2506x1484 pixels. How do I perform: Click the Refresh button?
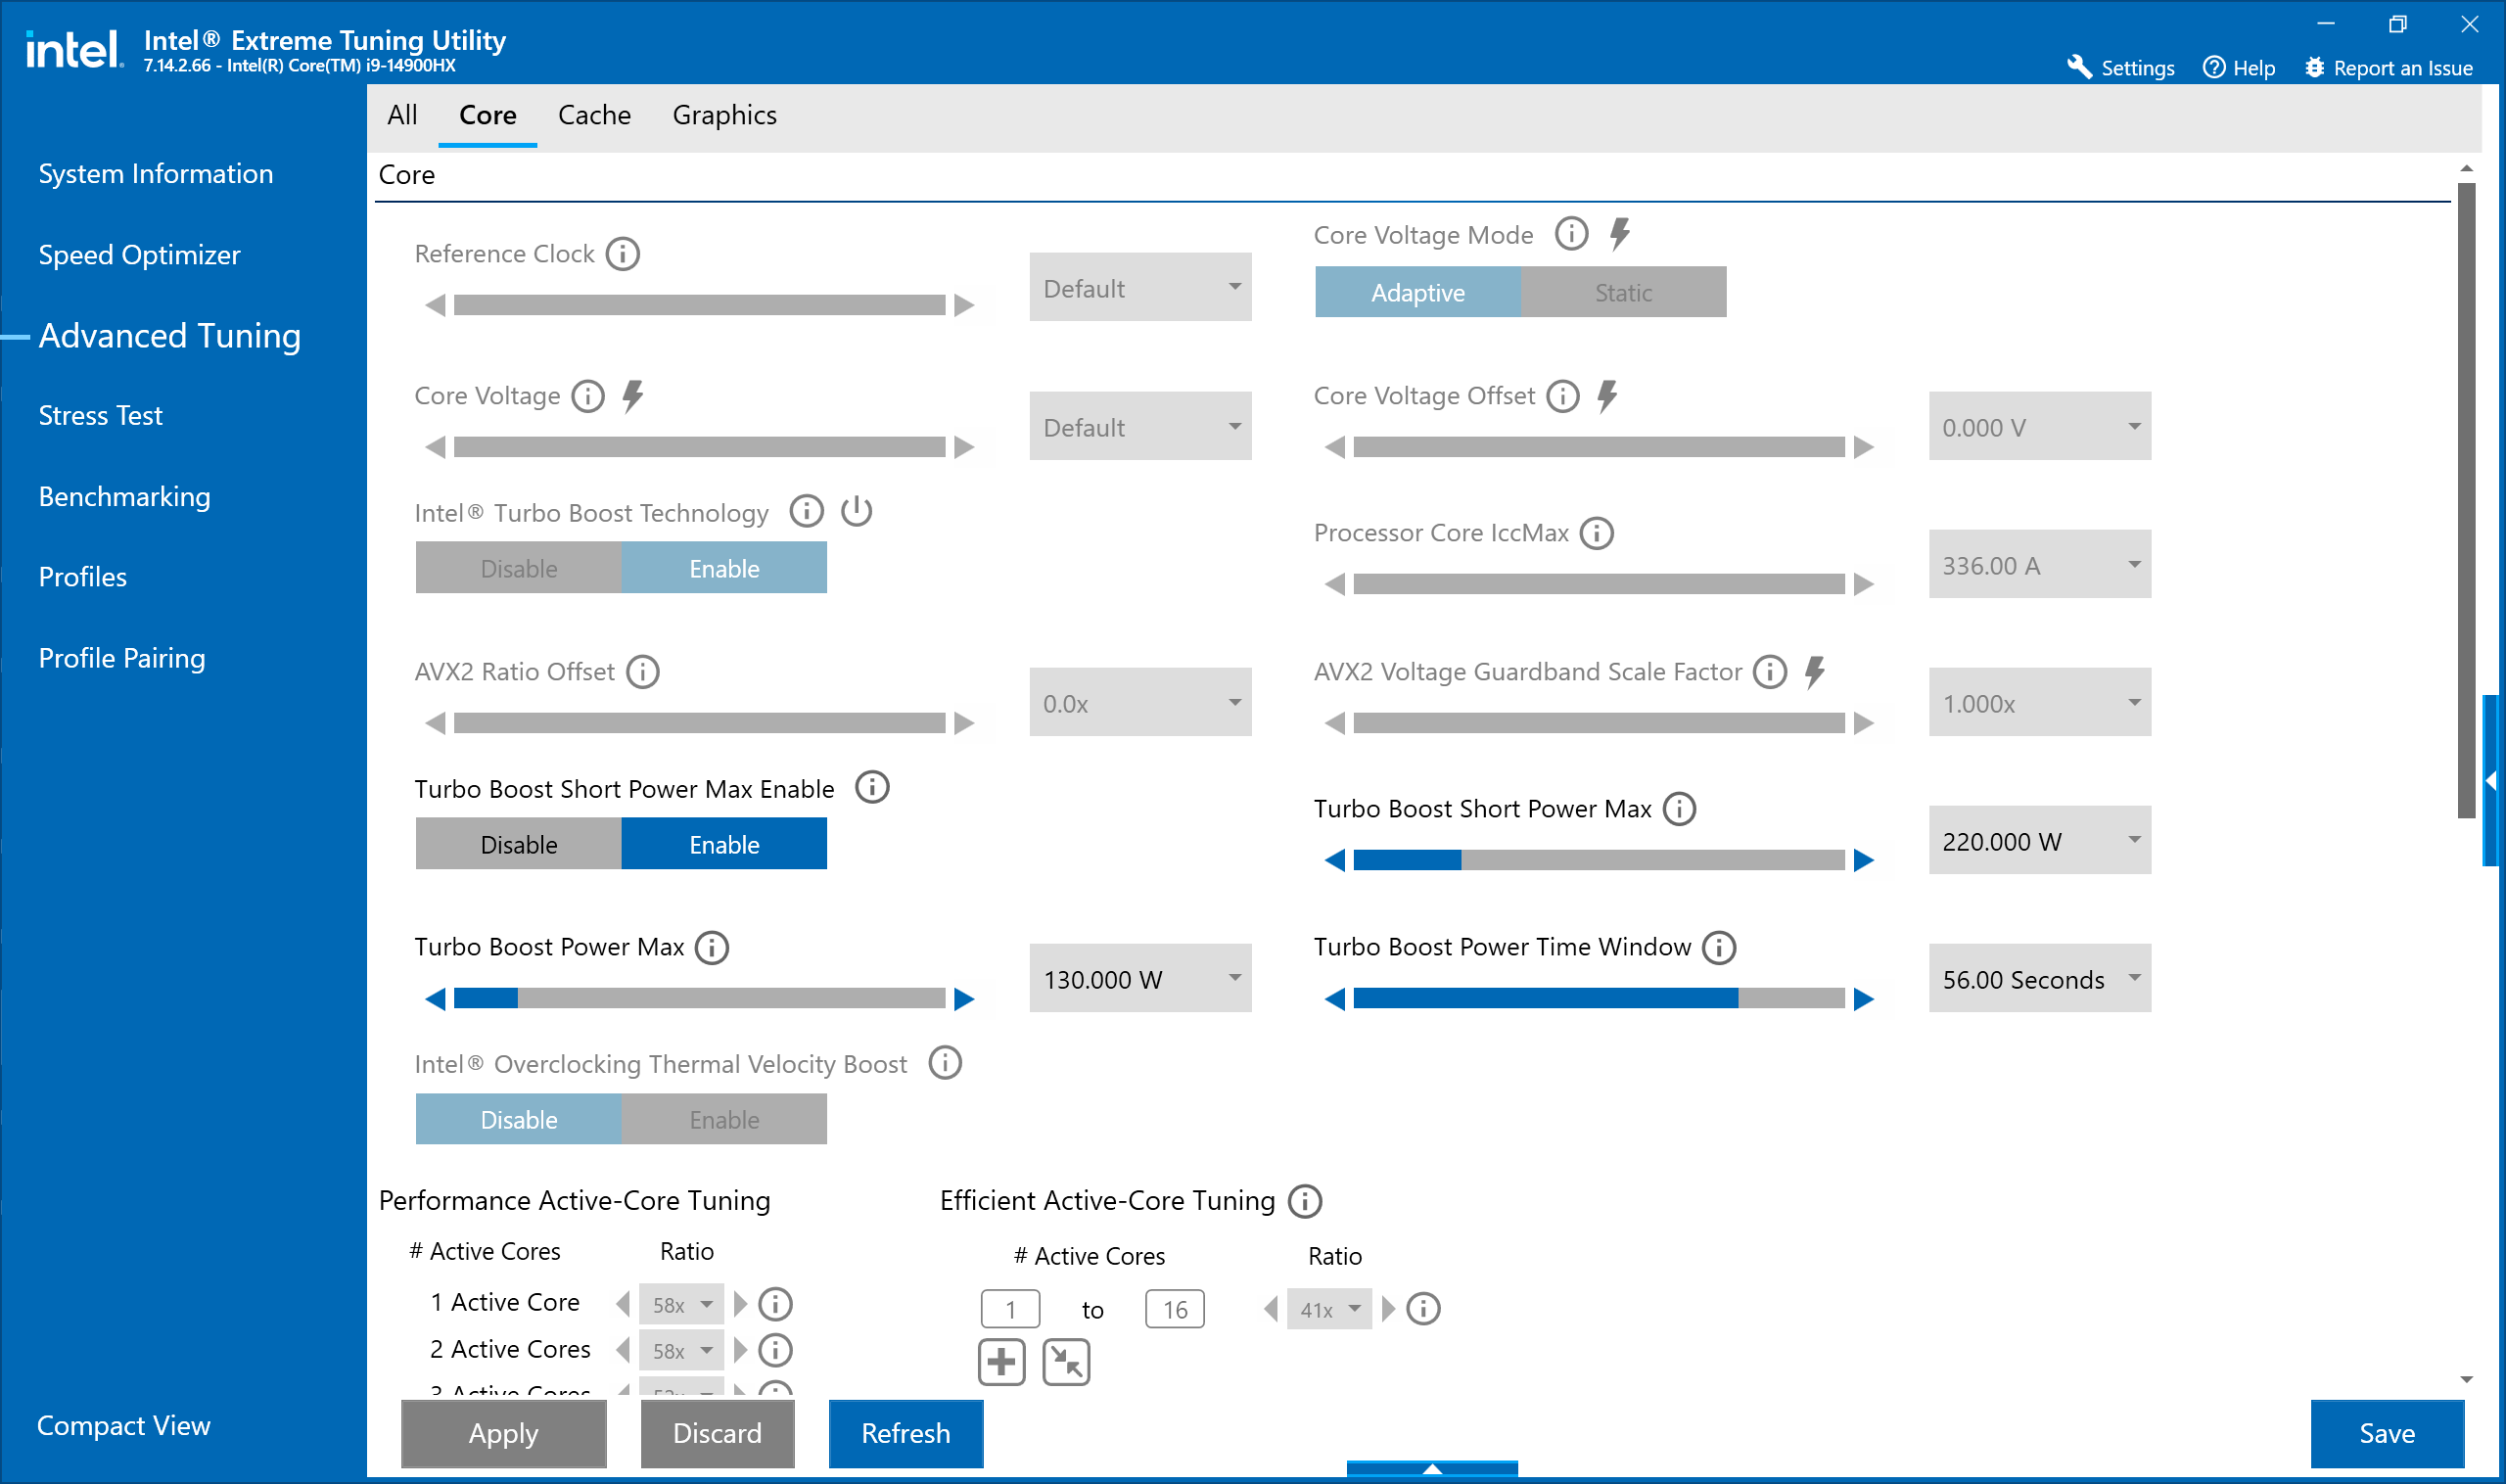coord(905,1433)
